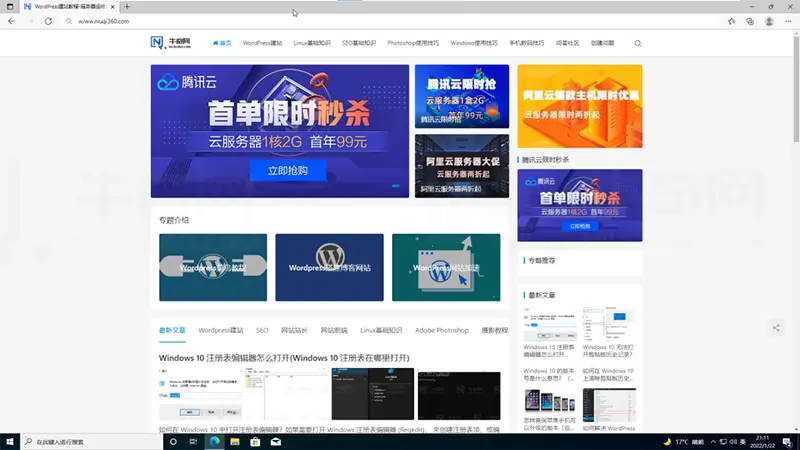
Task: Close the WordPress建站 browser tab
Action: (x=113, y=7)
